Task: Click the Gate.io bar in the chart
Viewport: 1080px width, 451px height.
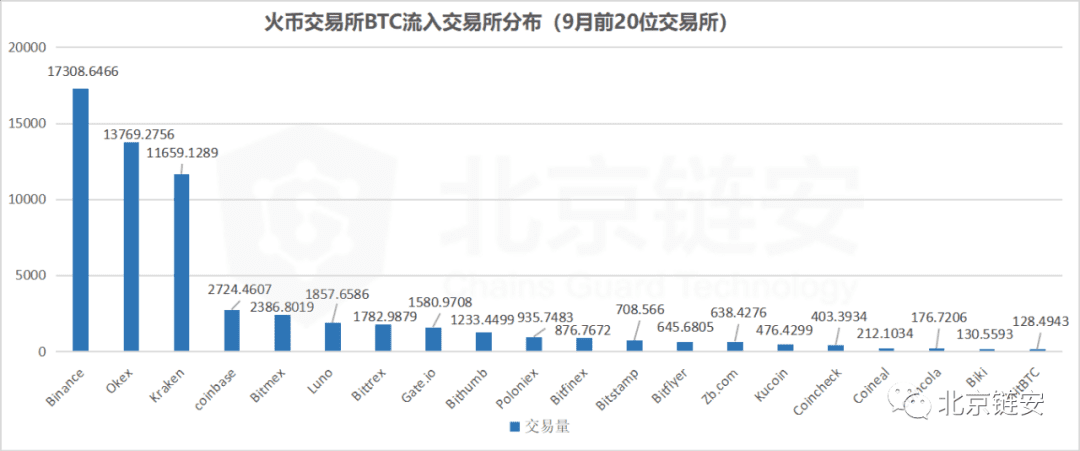Action: pos(433,339)
